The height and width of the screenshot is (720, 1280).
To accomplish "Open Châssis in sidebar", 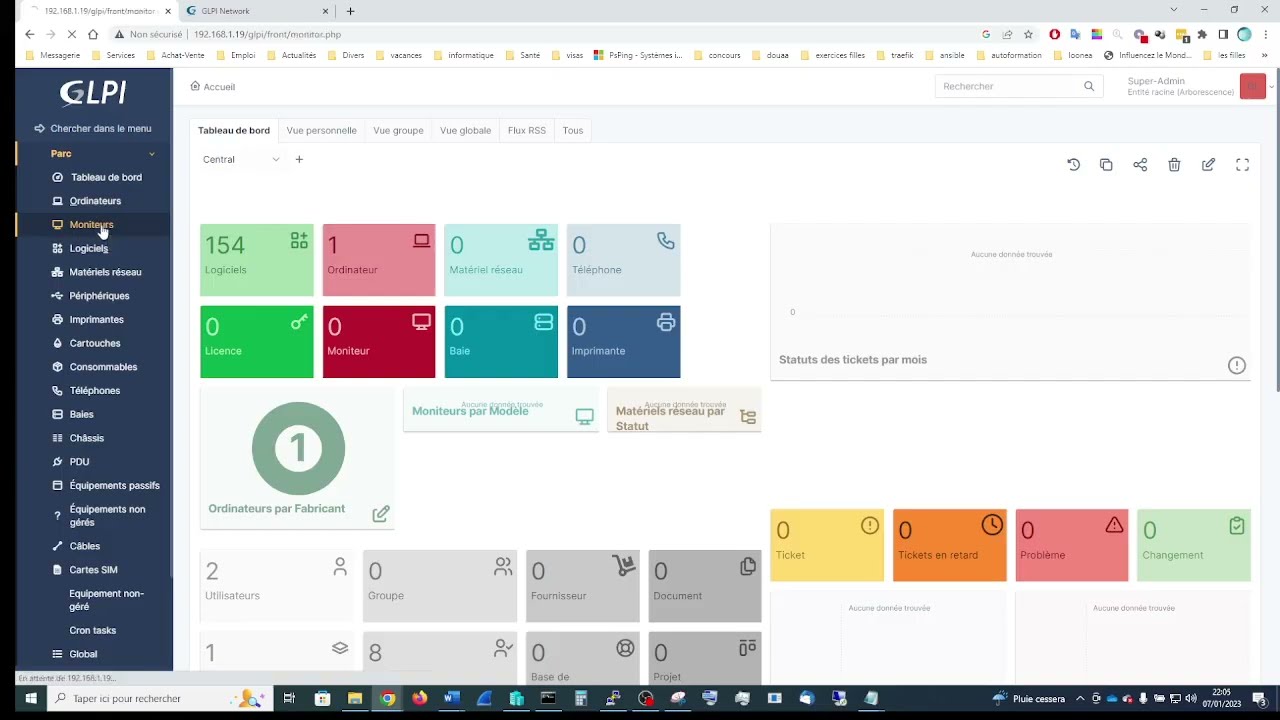I will click(x=78, y=438).
